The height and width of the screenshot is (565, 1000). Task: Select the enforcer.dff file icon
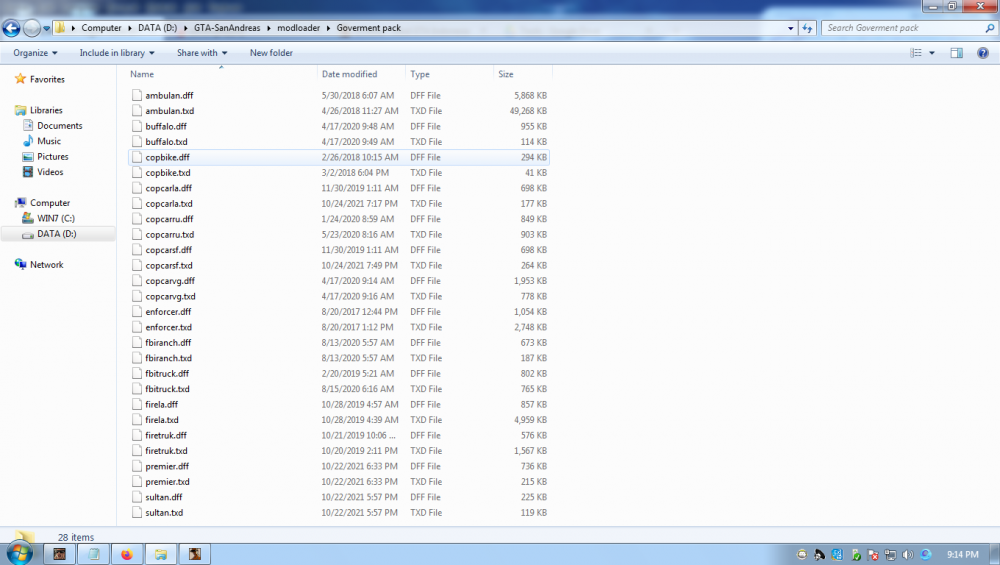point(136,312)
